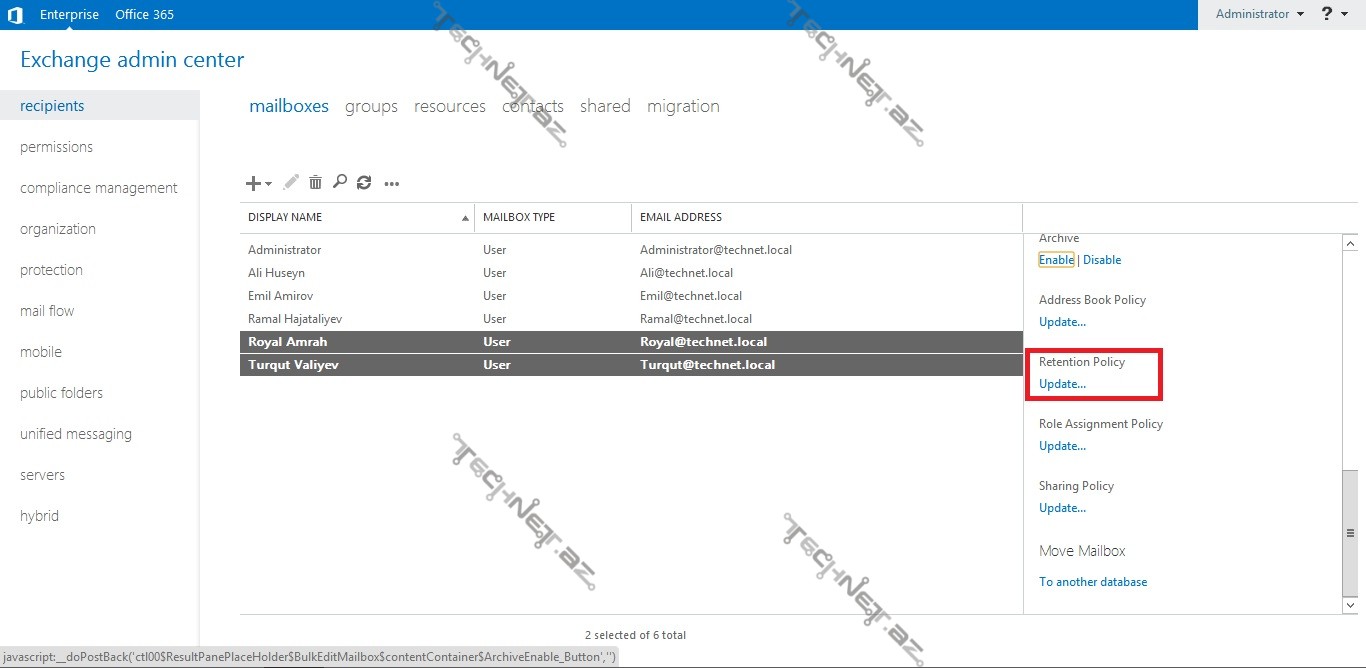Click the Office logo icon at top left
Image resolution: width=1366 pixels, height=668 pixels.
pos(15,15)
